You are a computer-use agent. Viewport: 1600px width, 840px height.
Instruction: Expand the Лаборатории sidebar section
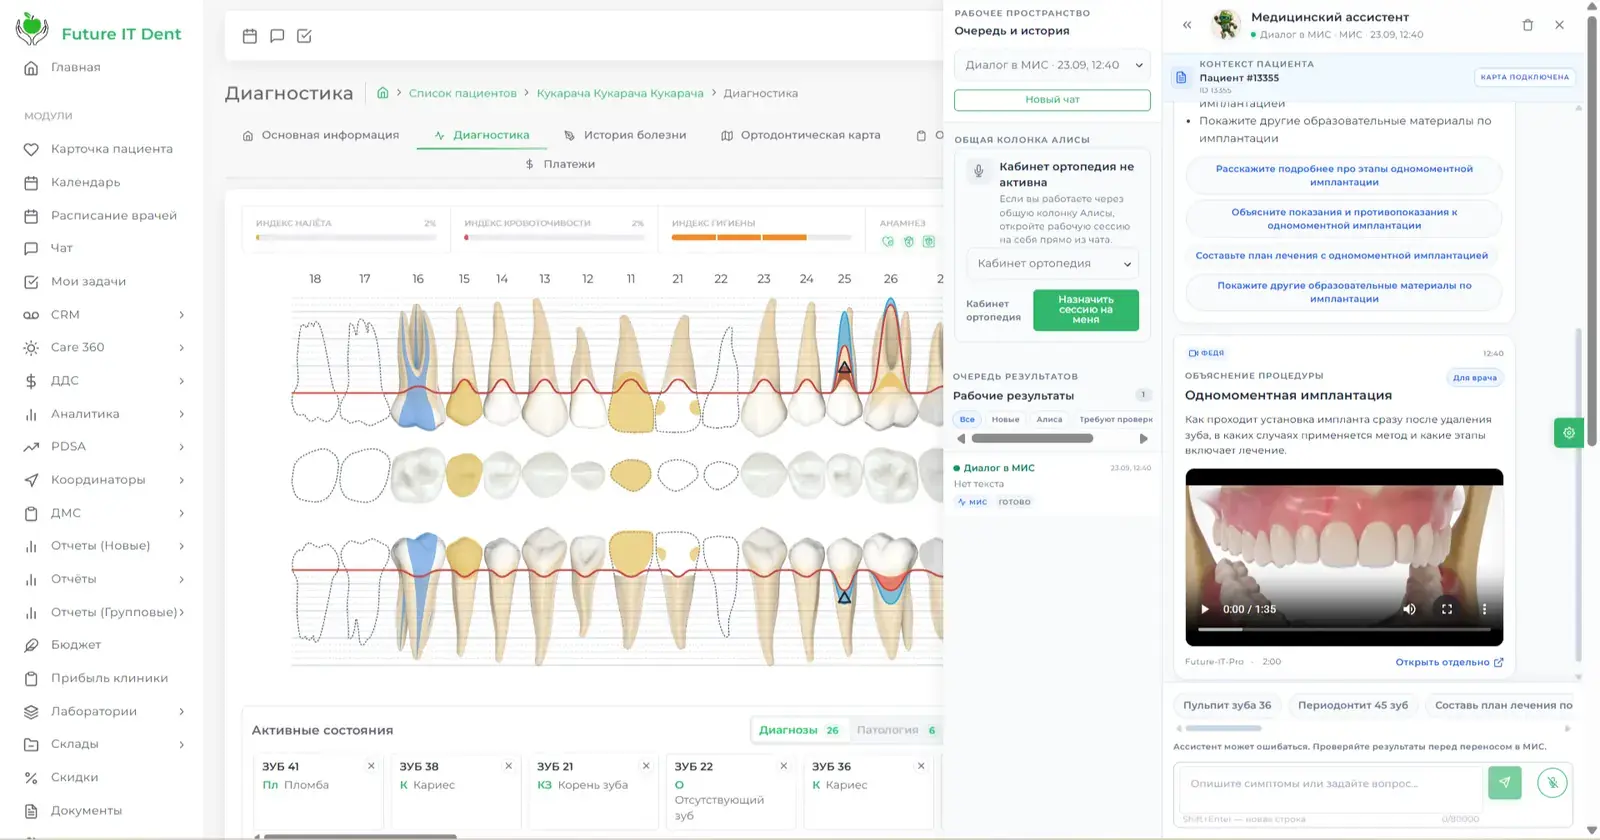[181, 712]
